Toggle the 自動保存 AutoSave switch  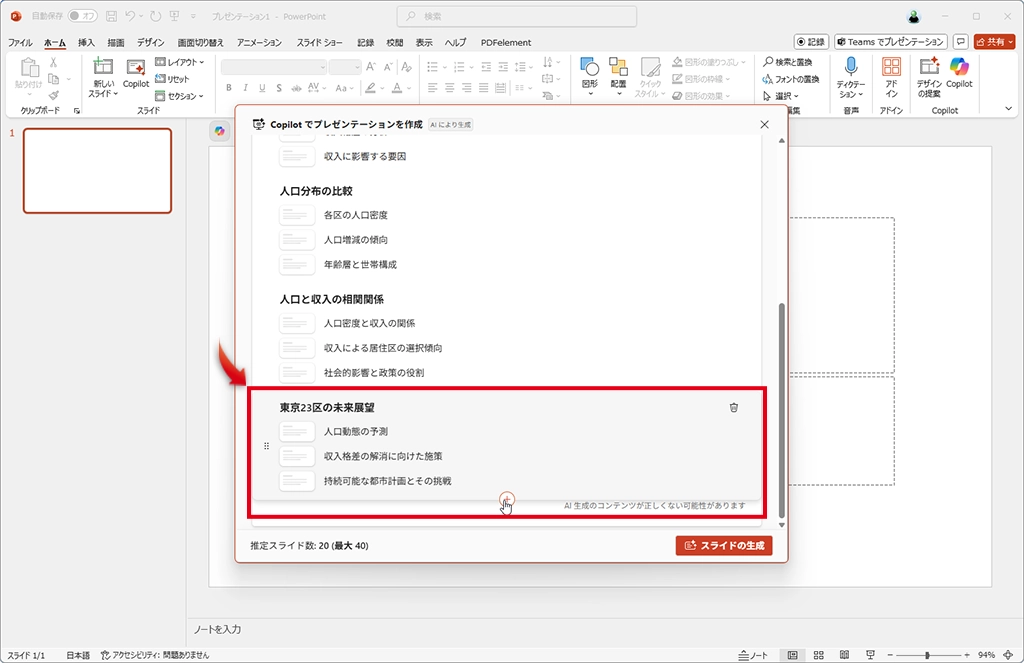83,16
